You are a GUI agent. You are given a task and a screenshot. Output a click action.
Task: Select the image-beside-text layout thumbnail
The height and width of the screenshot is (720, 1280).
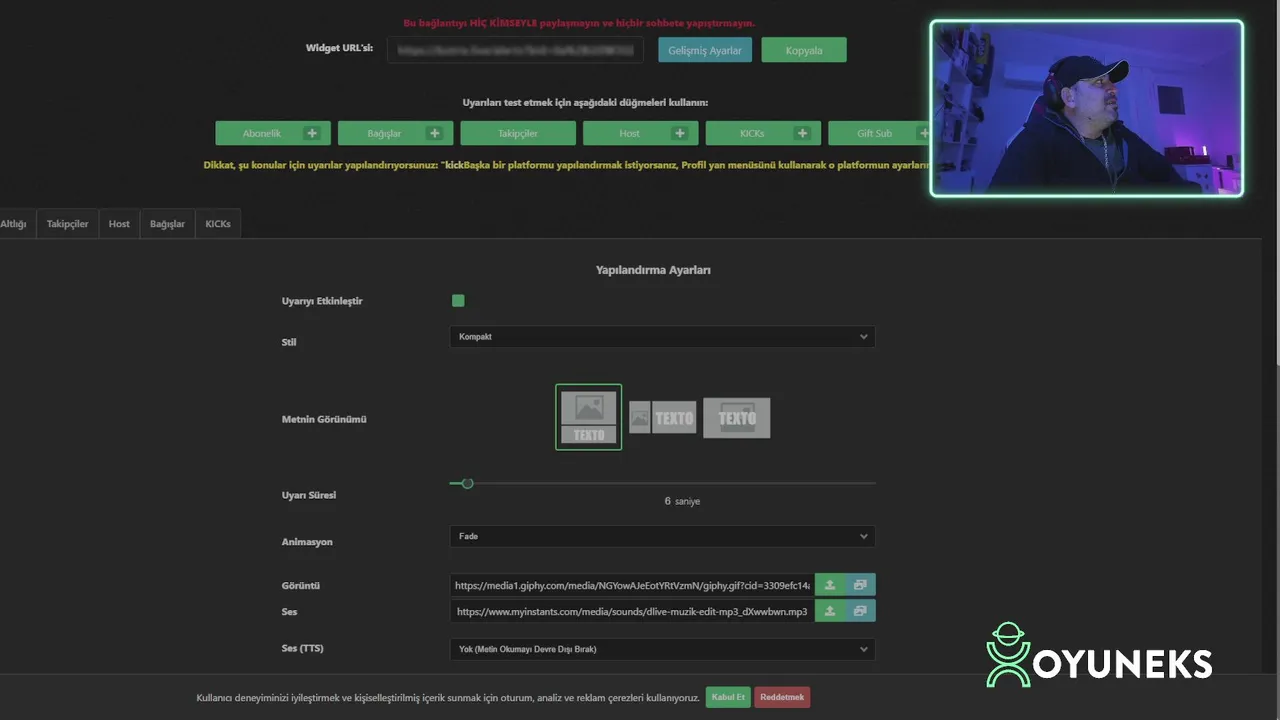(662, 417)
